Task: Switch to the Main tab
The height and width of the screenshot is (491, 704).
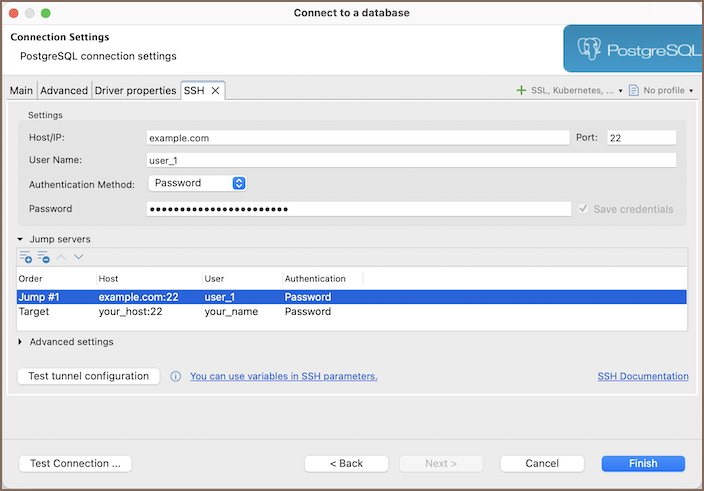Action: click(x=21, y=91)
